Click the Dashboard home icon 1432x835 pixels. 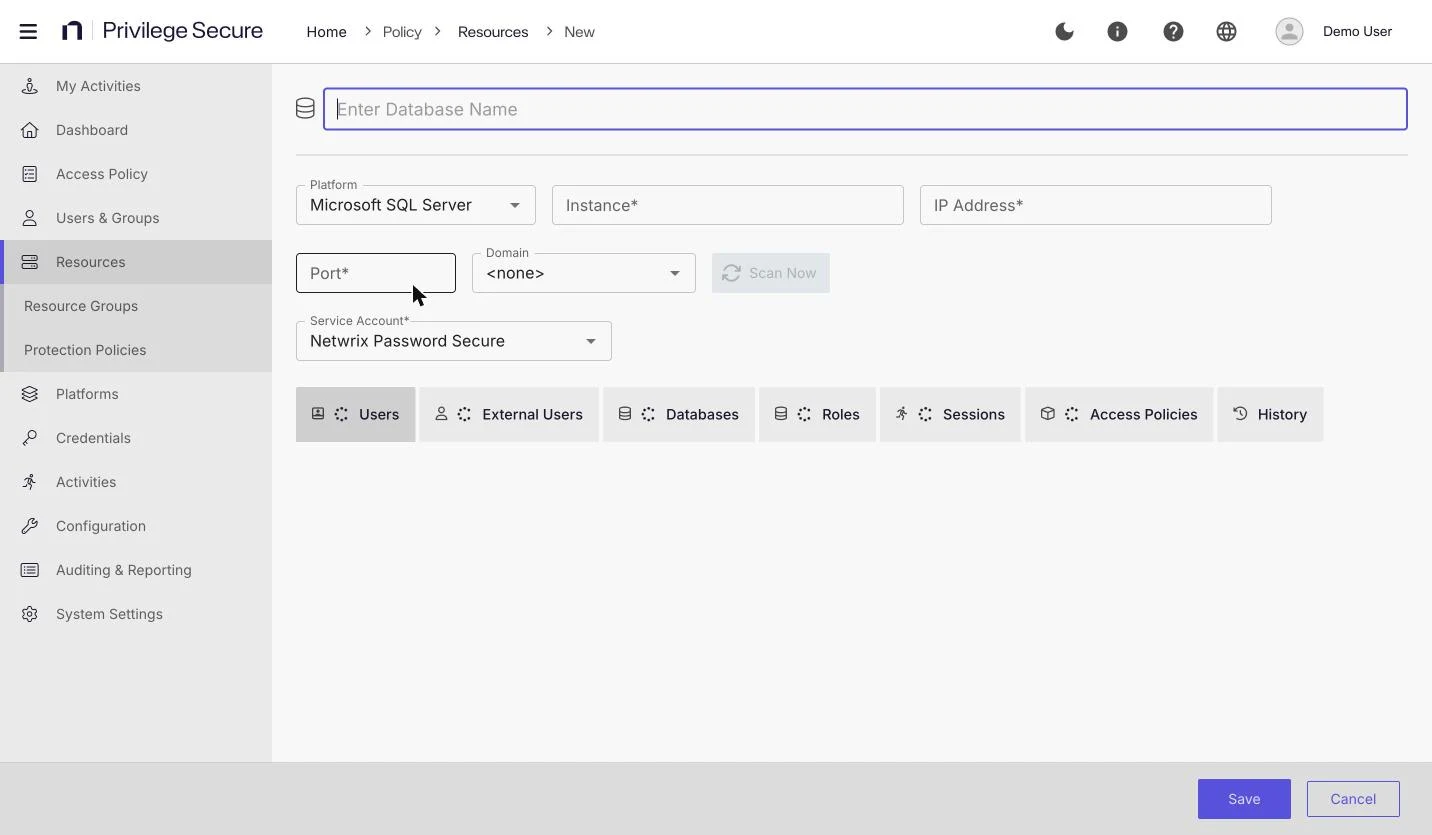tap(30, 130)
